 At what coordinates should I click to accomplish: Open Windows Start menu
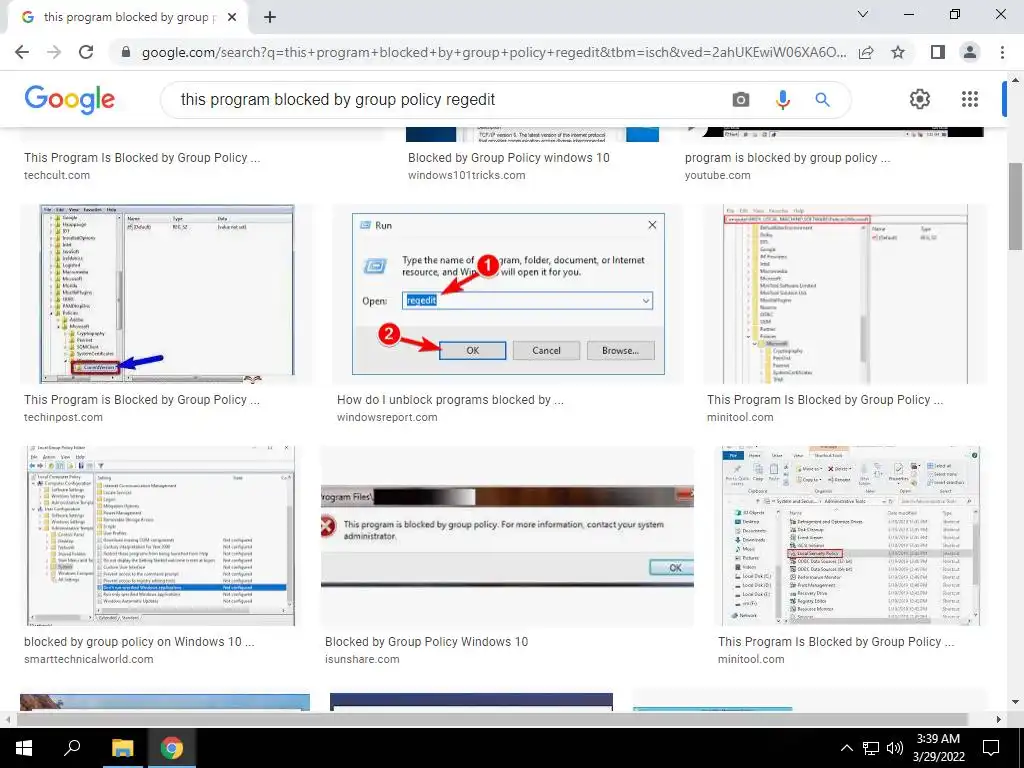pos(24,748)
